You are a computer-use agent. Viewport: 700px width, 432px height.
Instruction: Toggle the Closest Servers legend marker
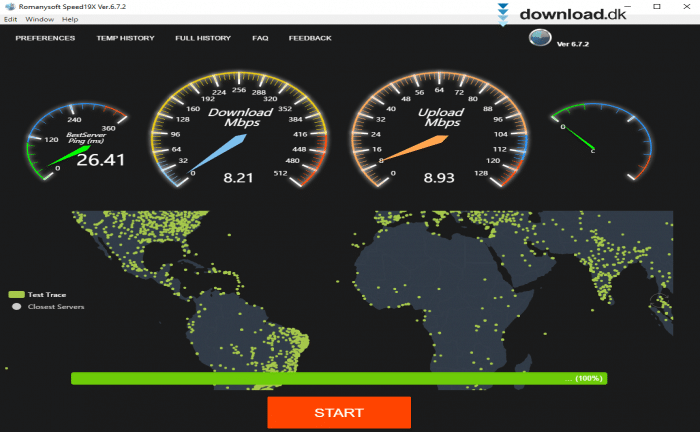pyautogui.click(x=15, y=307)
